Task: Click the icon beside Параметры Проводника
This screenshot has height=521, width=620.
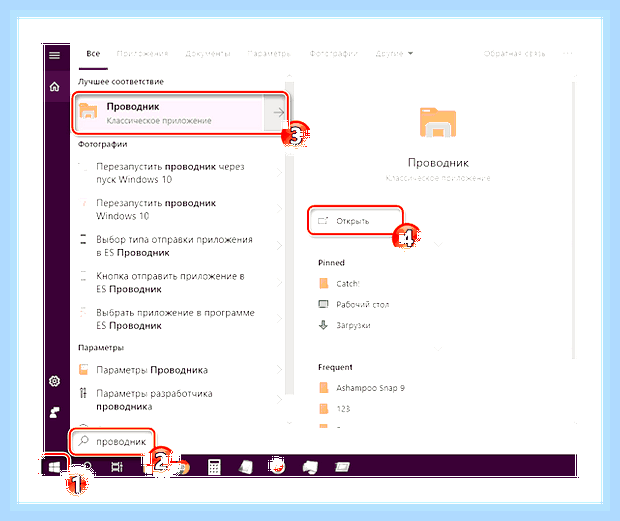Action: (x=83, y=370)
